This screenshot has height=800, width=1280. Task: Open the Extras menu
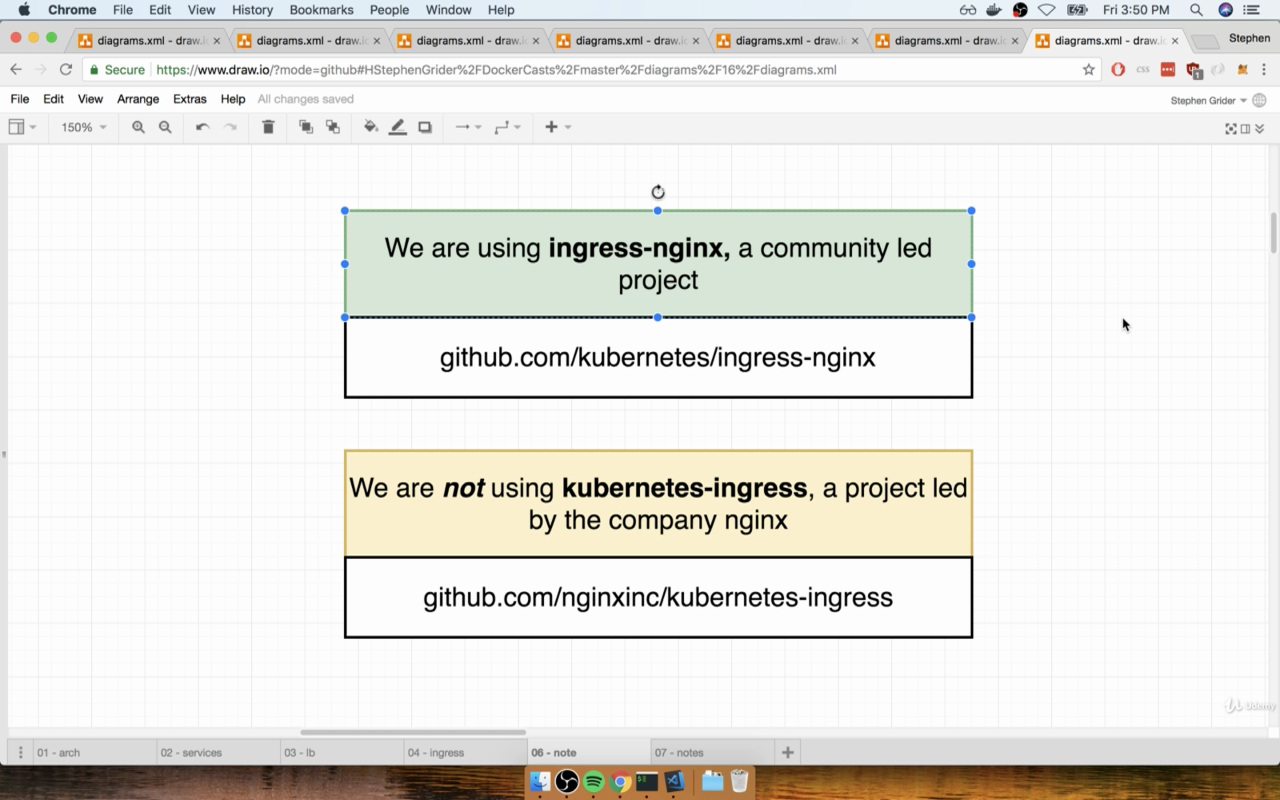tap(190, 99)
